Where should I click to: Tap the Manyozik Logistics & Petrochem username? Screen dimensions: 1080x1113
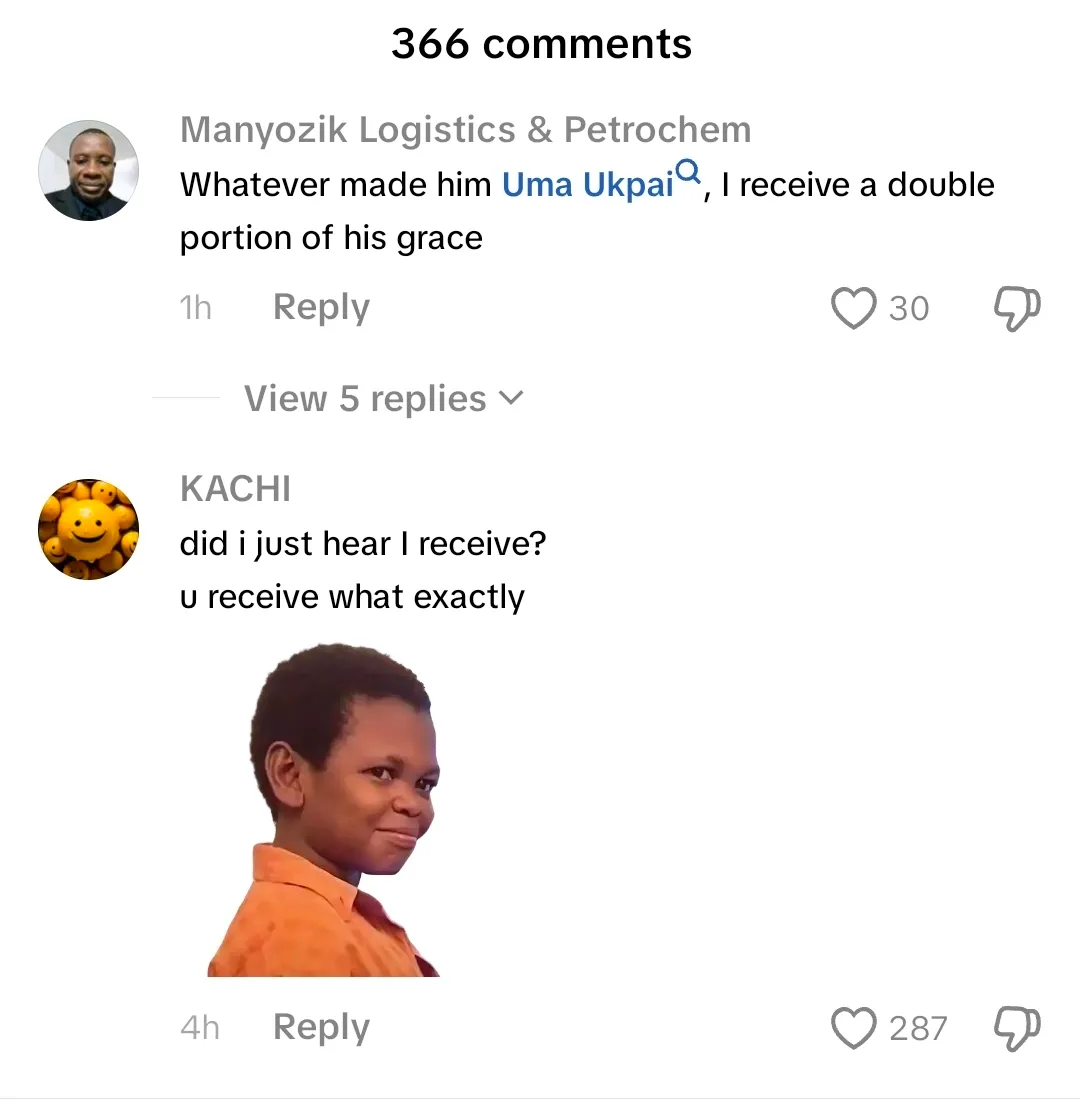pyautogui.click(x=465, y=130)
